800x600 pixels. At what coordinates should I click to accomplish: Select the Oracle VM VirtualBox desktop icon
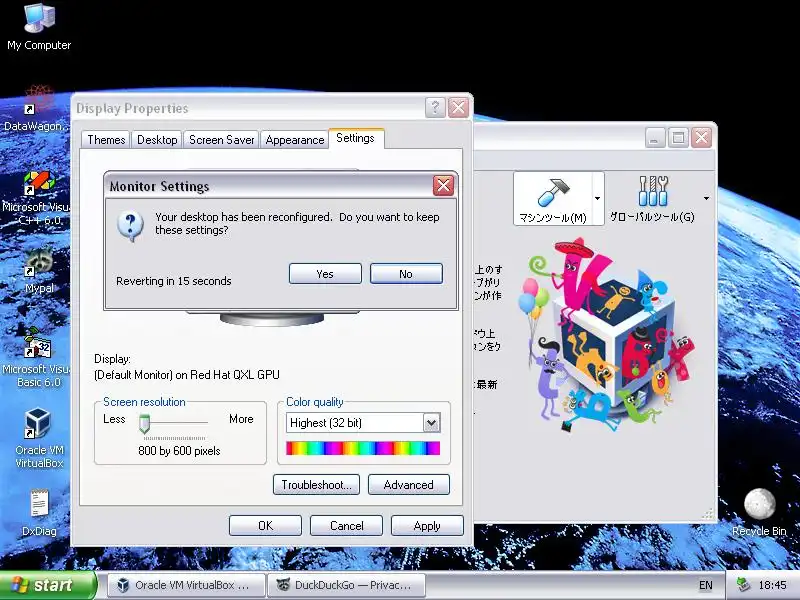[39, 438]
